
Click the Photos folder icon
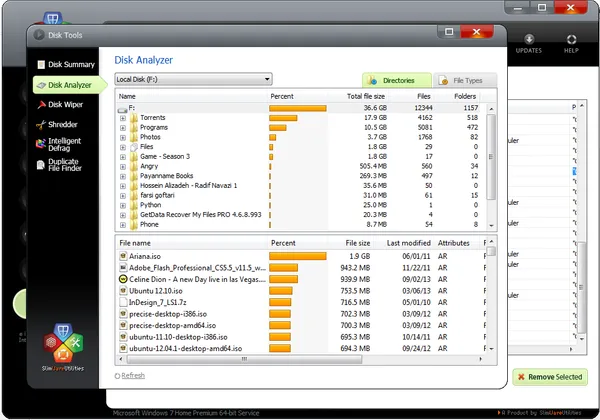tap(134, 137)
